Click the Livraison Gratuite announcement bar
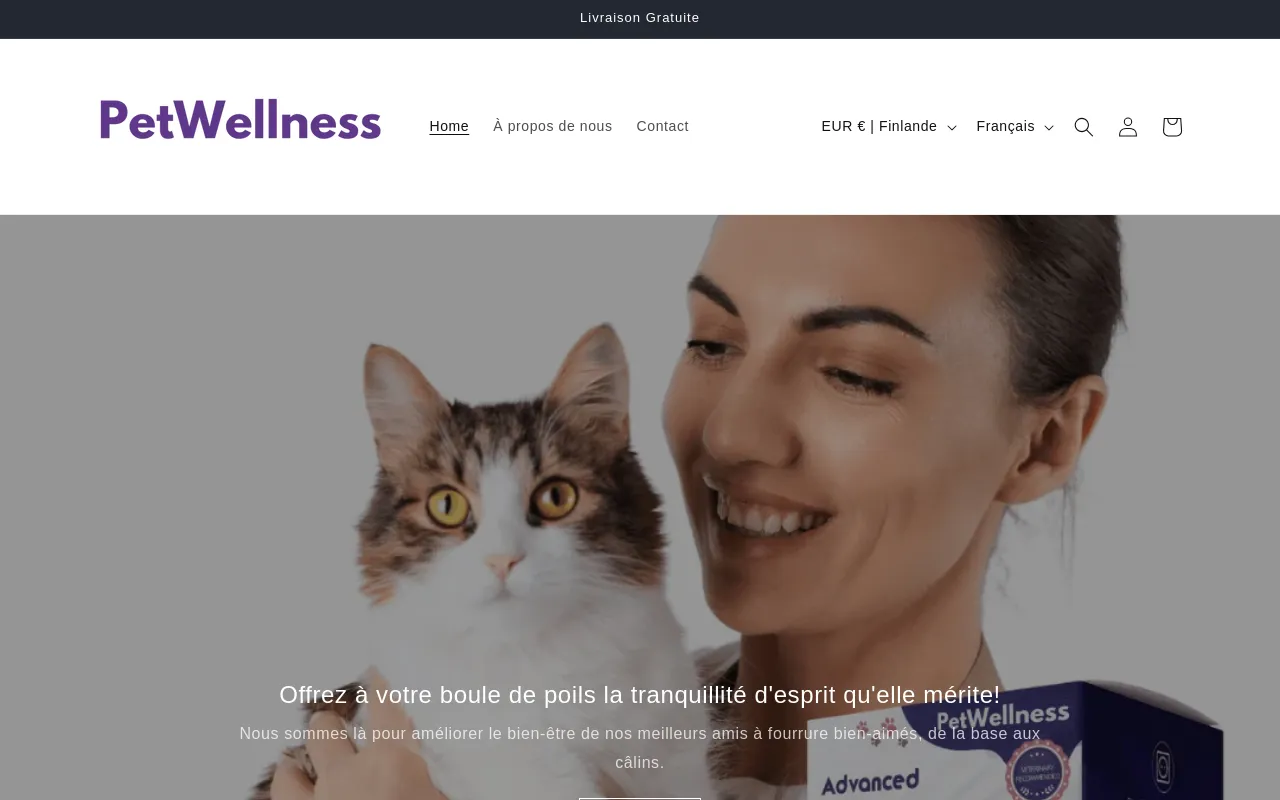 pyautogui.click(x=640, y=19)
